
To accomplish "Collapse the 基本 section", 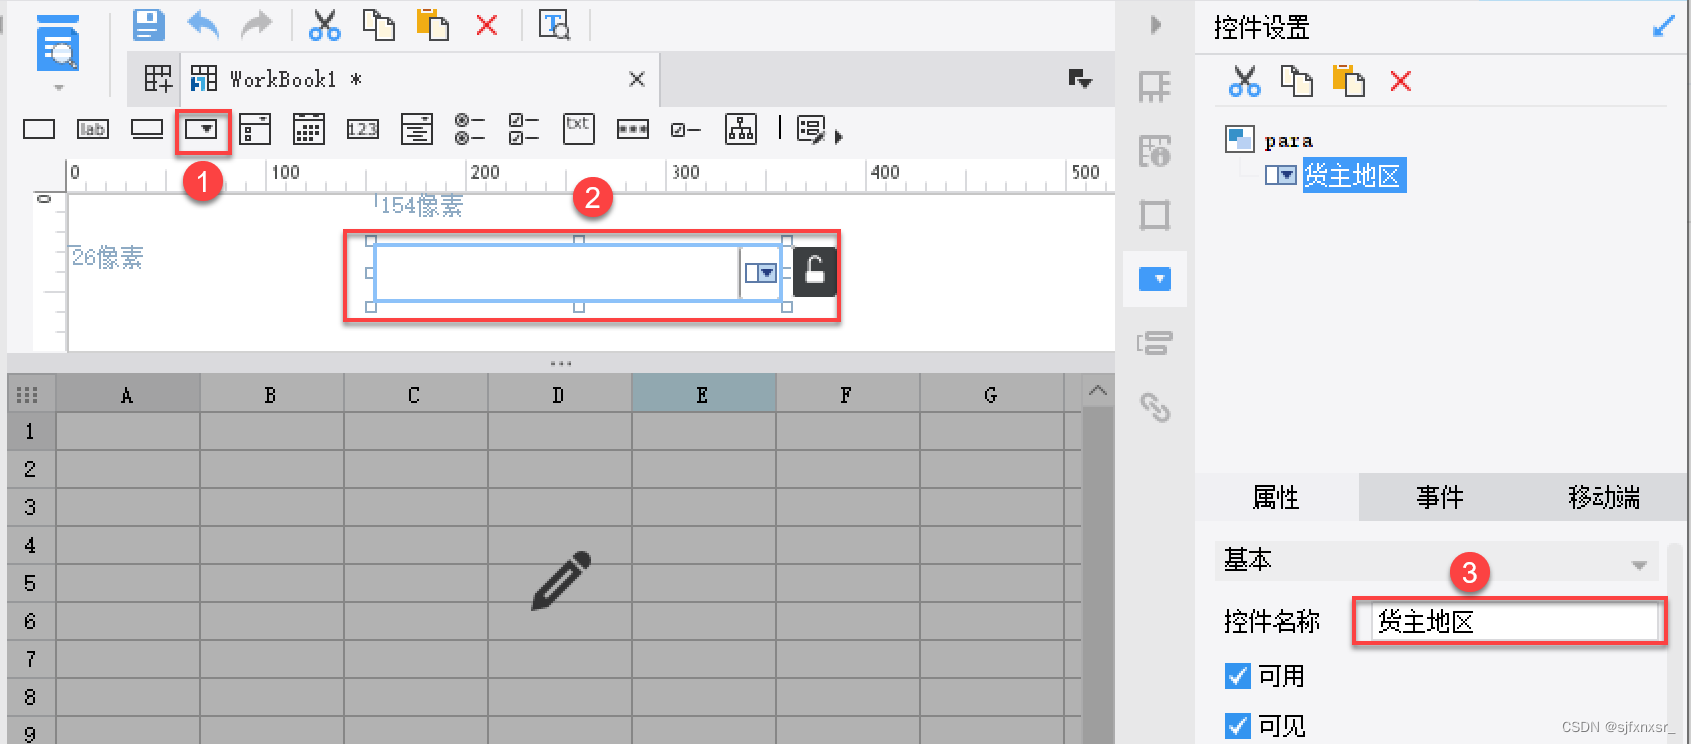I will (x=1639, y=565).
